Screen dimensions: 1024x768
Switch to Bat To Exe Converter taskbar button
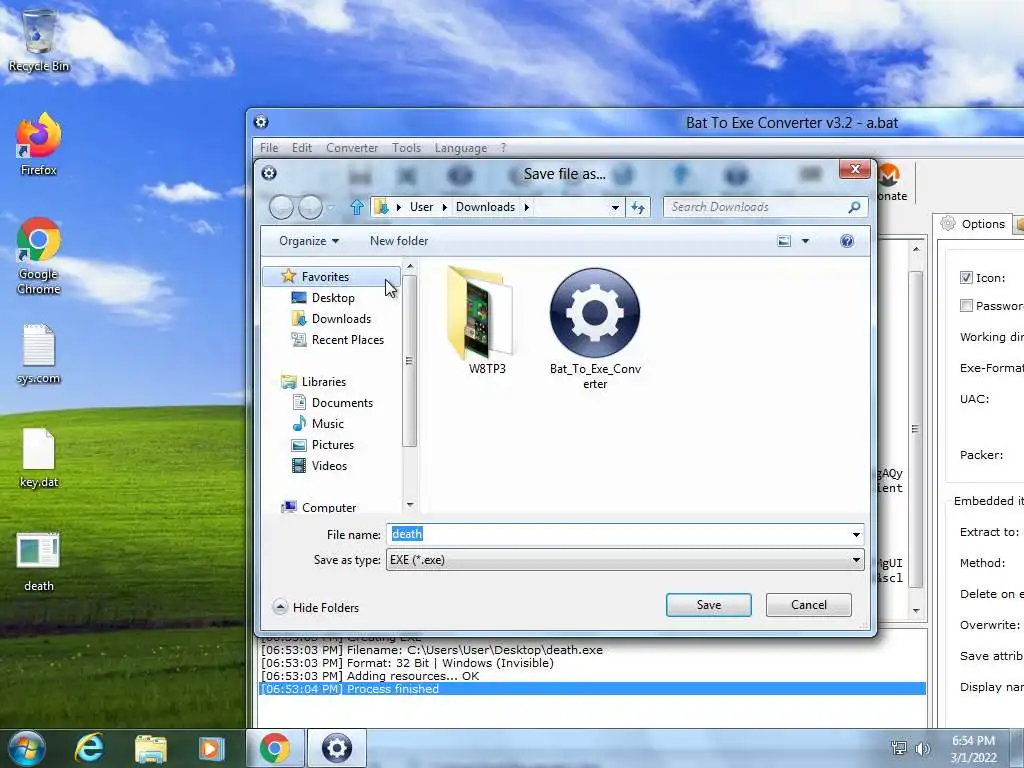336,748
